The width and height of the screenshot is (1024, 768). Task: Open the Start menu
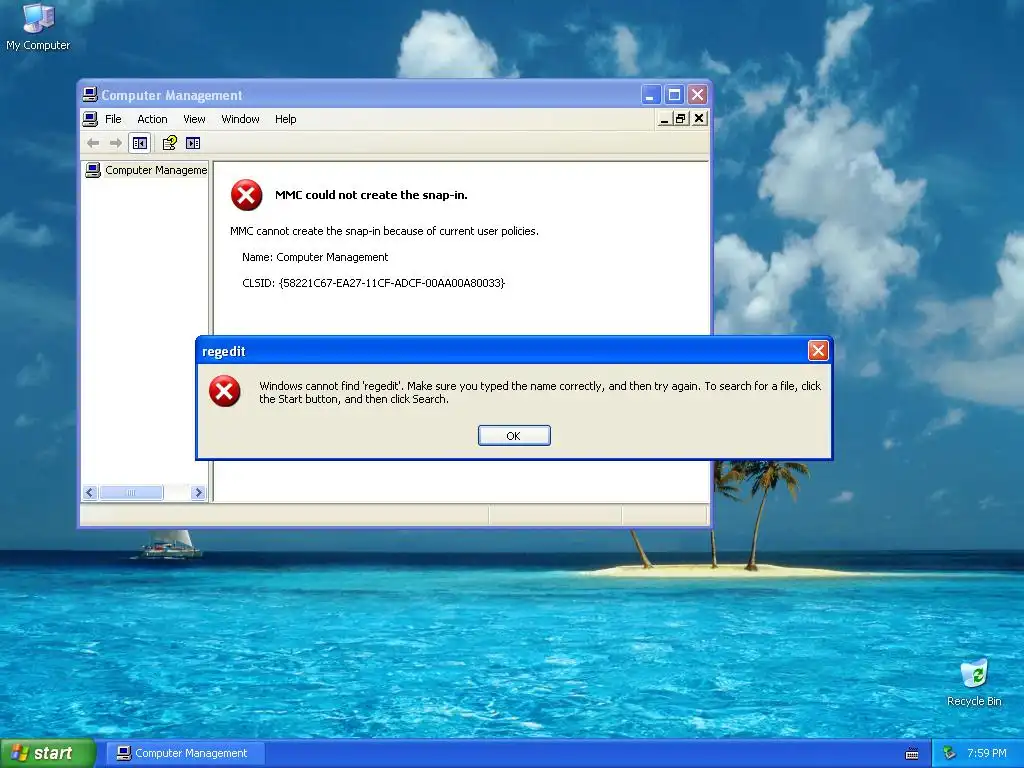(47, 753)
